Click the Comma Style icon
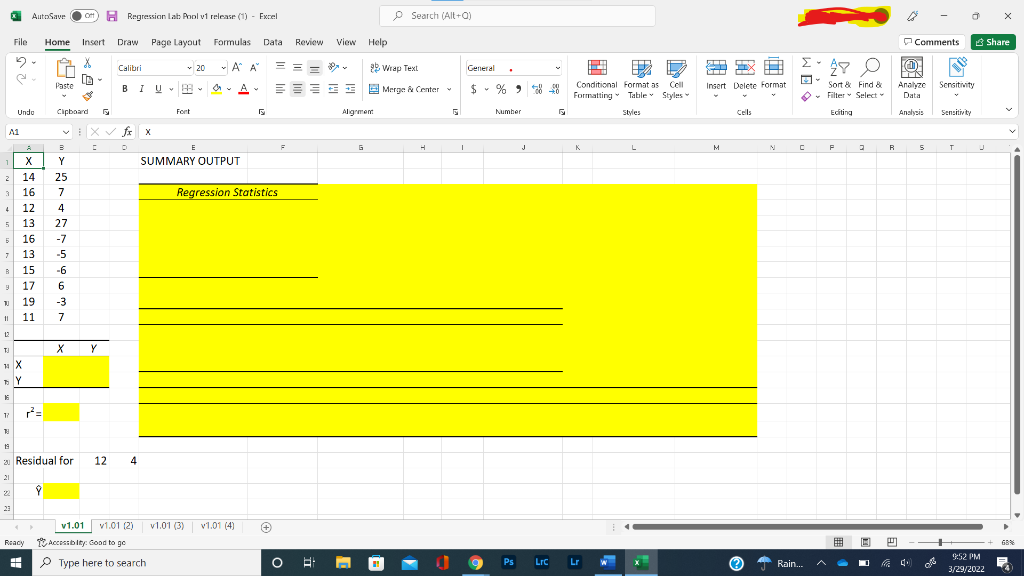This screenshot has width=1024, height=576. [519, 89]
